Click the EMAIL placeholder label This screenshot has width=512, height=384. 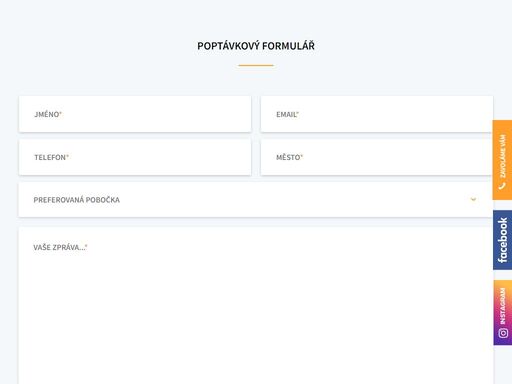287,114
